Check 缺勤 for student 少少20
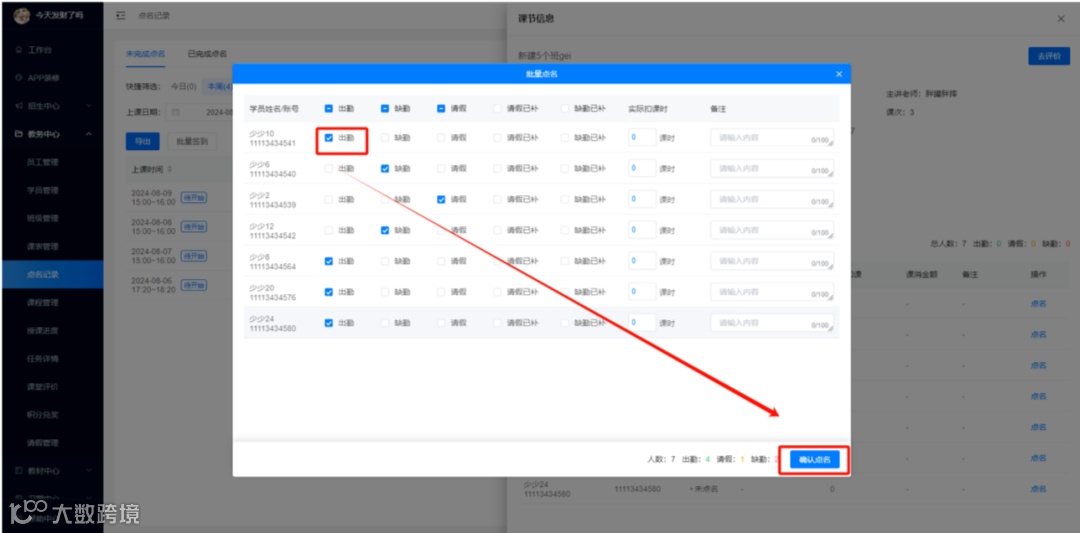1080x533 pixels. pyautogui.click(x=385, y=292)
